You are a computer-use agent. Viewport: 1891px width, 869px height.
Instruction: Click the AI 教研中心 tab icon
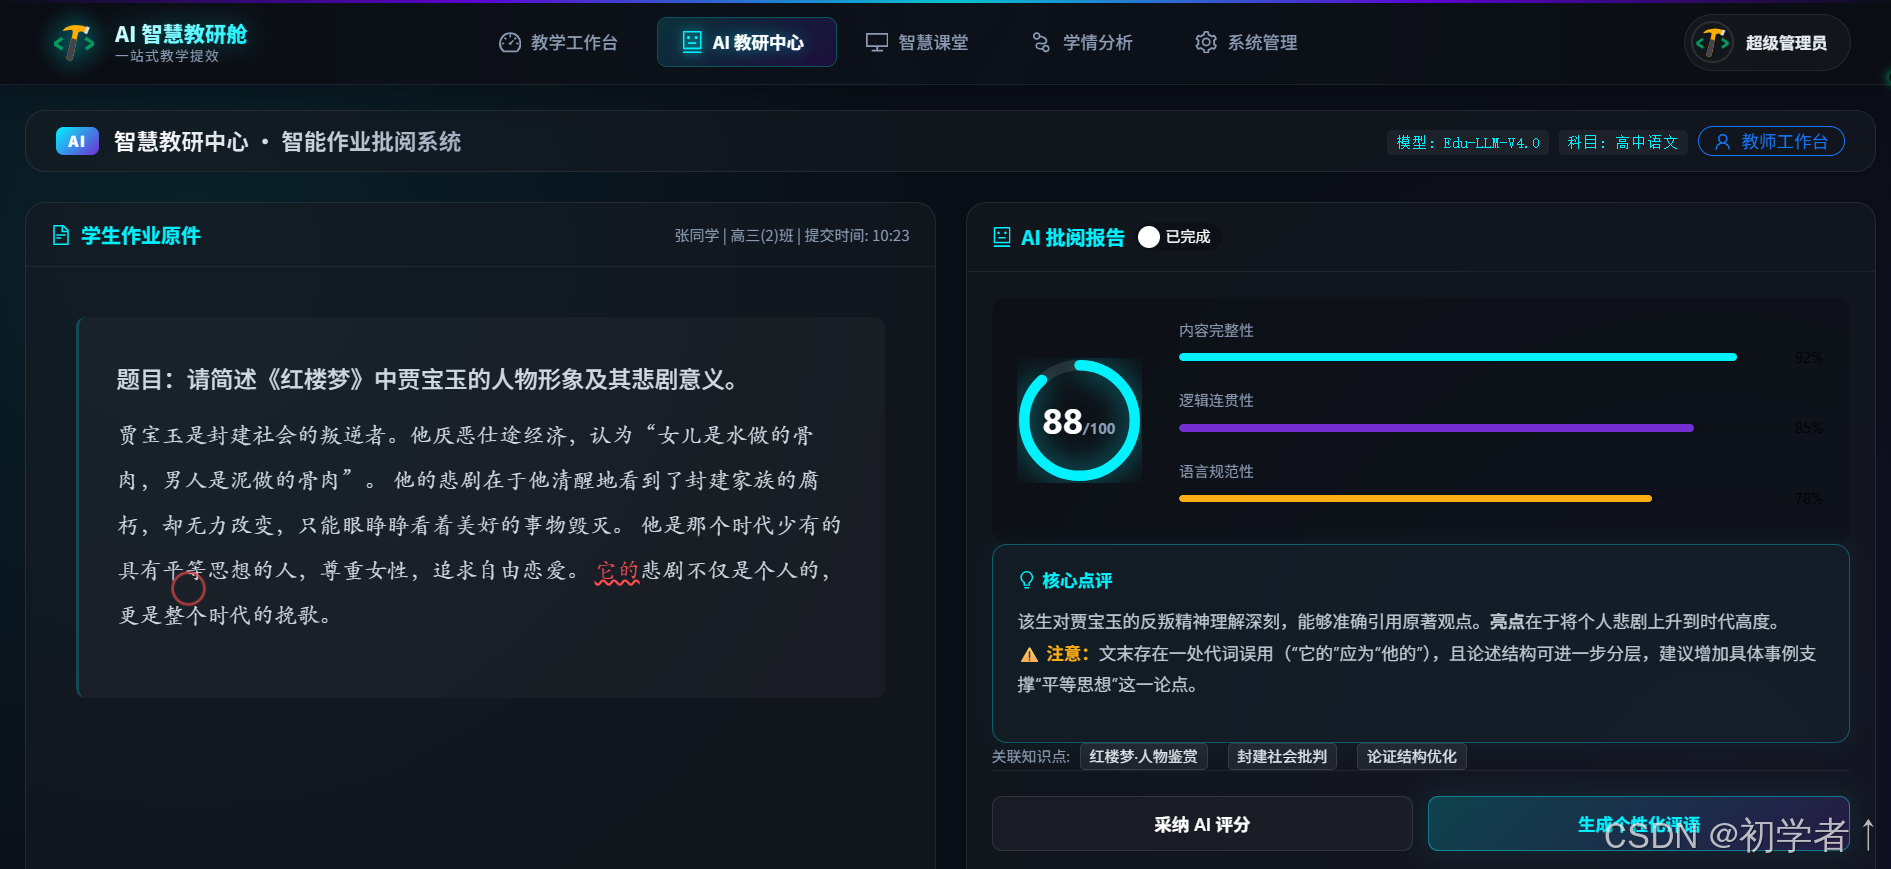[x=692, y=42]
